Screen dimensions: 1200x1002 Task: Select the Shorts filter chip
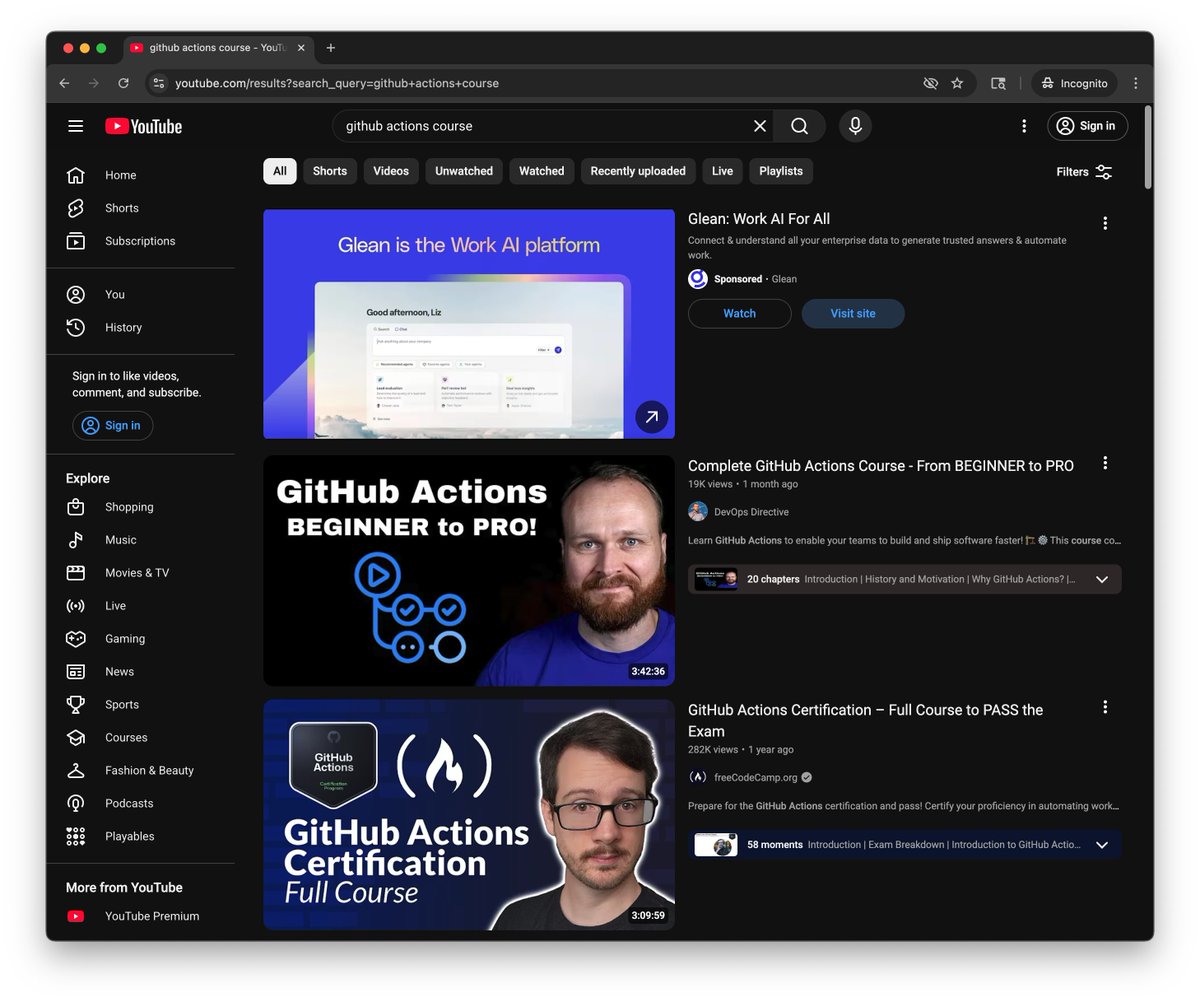point(330,171)
